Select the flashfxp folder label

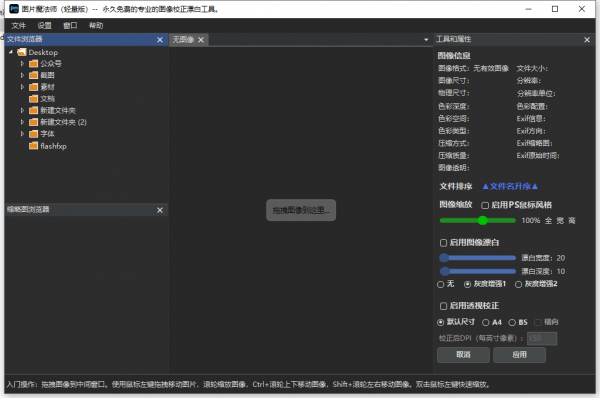click(53, 146)
